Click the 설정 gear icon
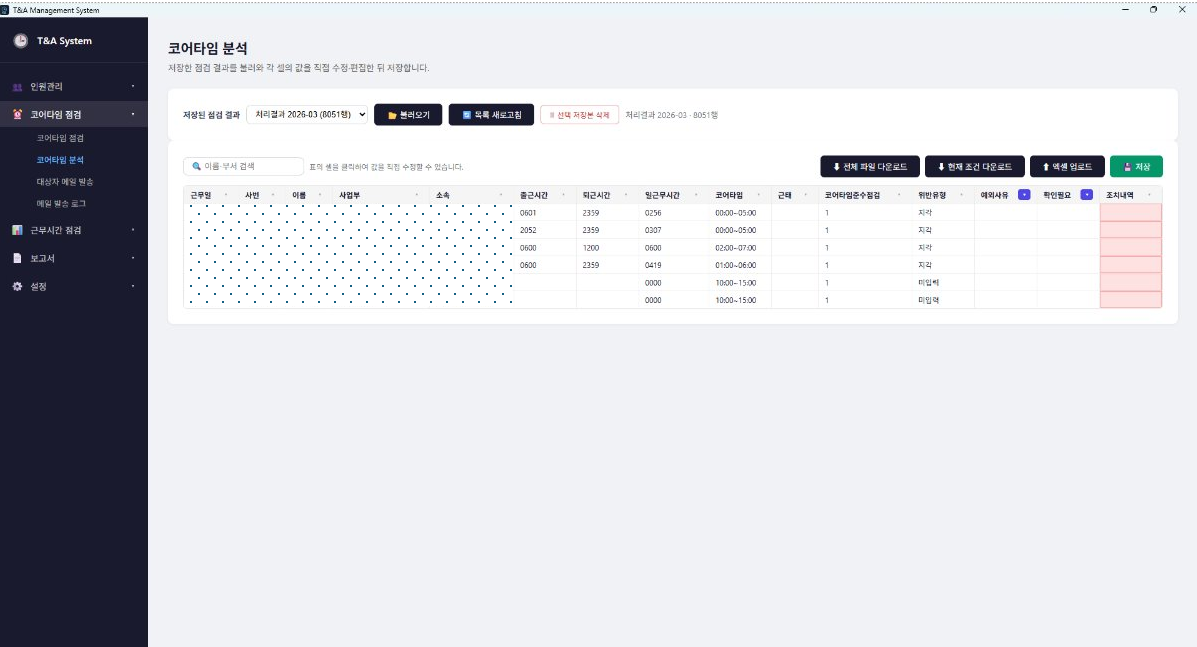 pyautogui.click(x=18, y=286)
